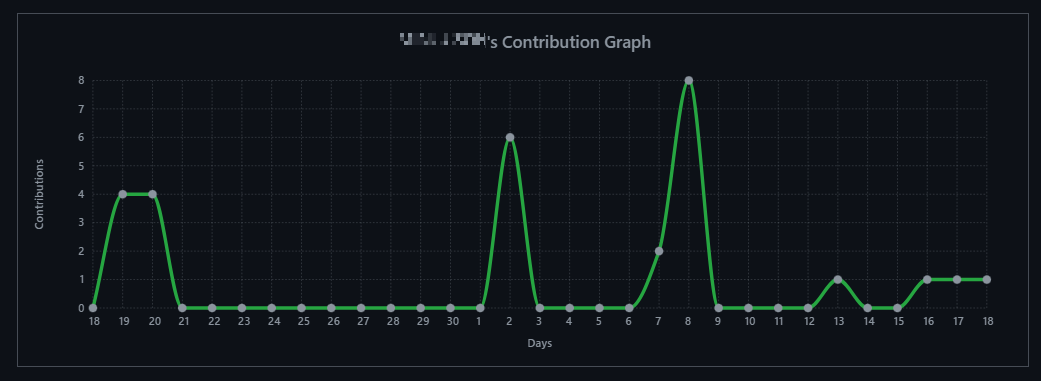Click the x-axis day label 2
Screen dimensions: 1041x381
(x=509, y=321)
